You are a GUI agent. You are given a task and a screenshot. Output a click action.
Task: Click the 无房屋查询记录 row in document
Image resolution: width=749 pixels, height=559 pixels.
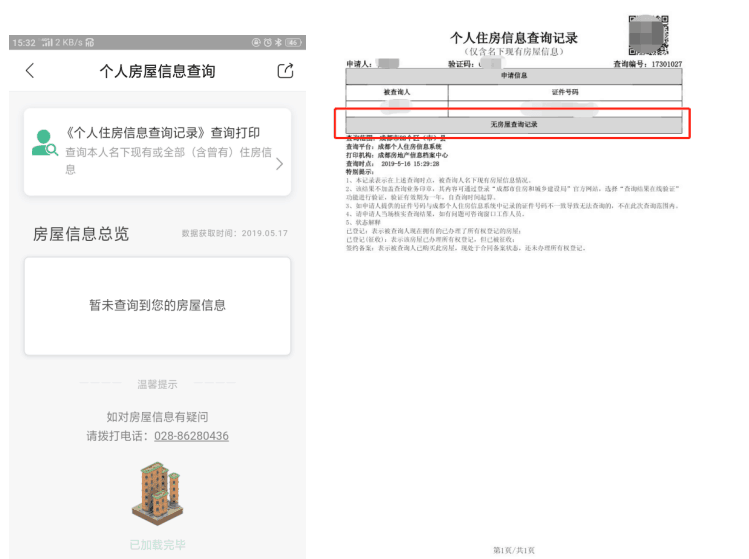click(x=515, y=124)
